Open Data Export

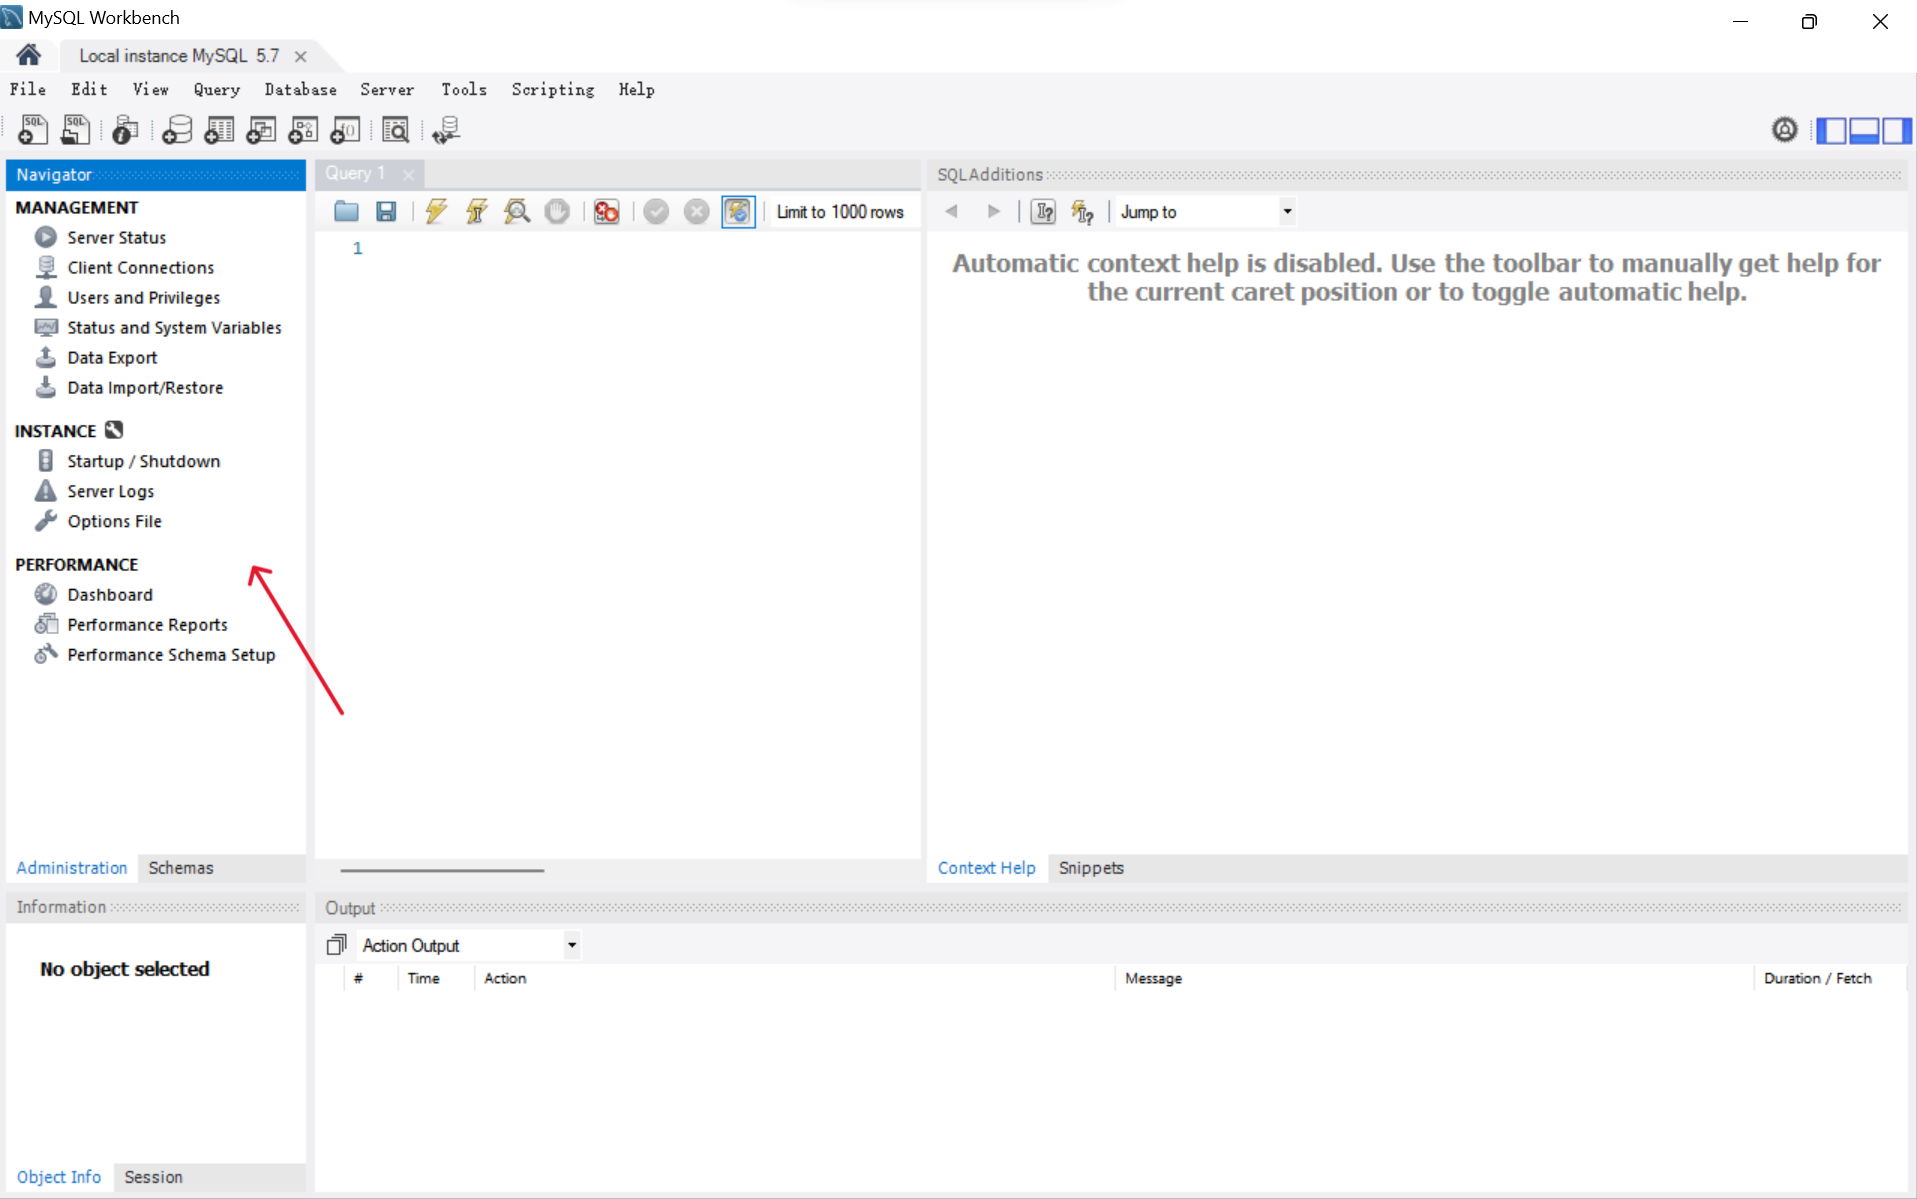pos(112,357)
